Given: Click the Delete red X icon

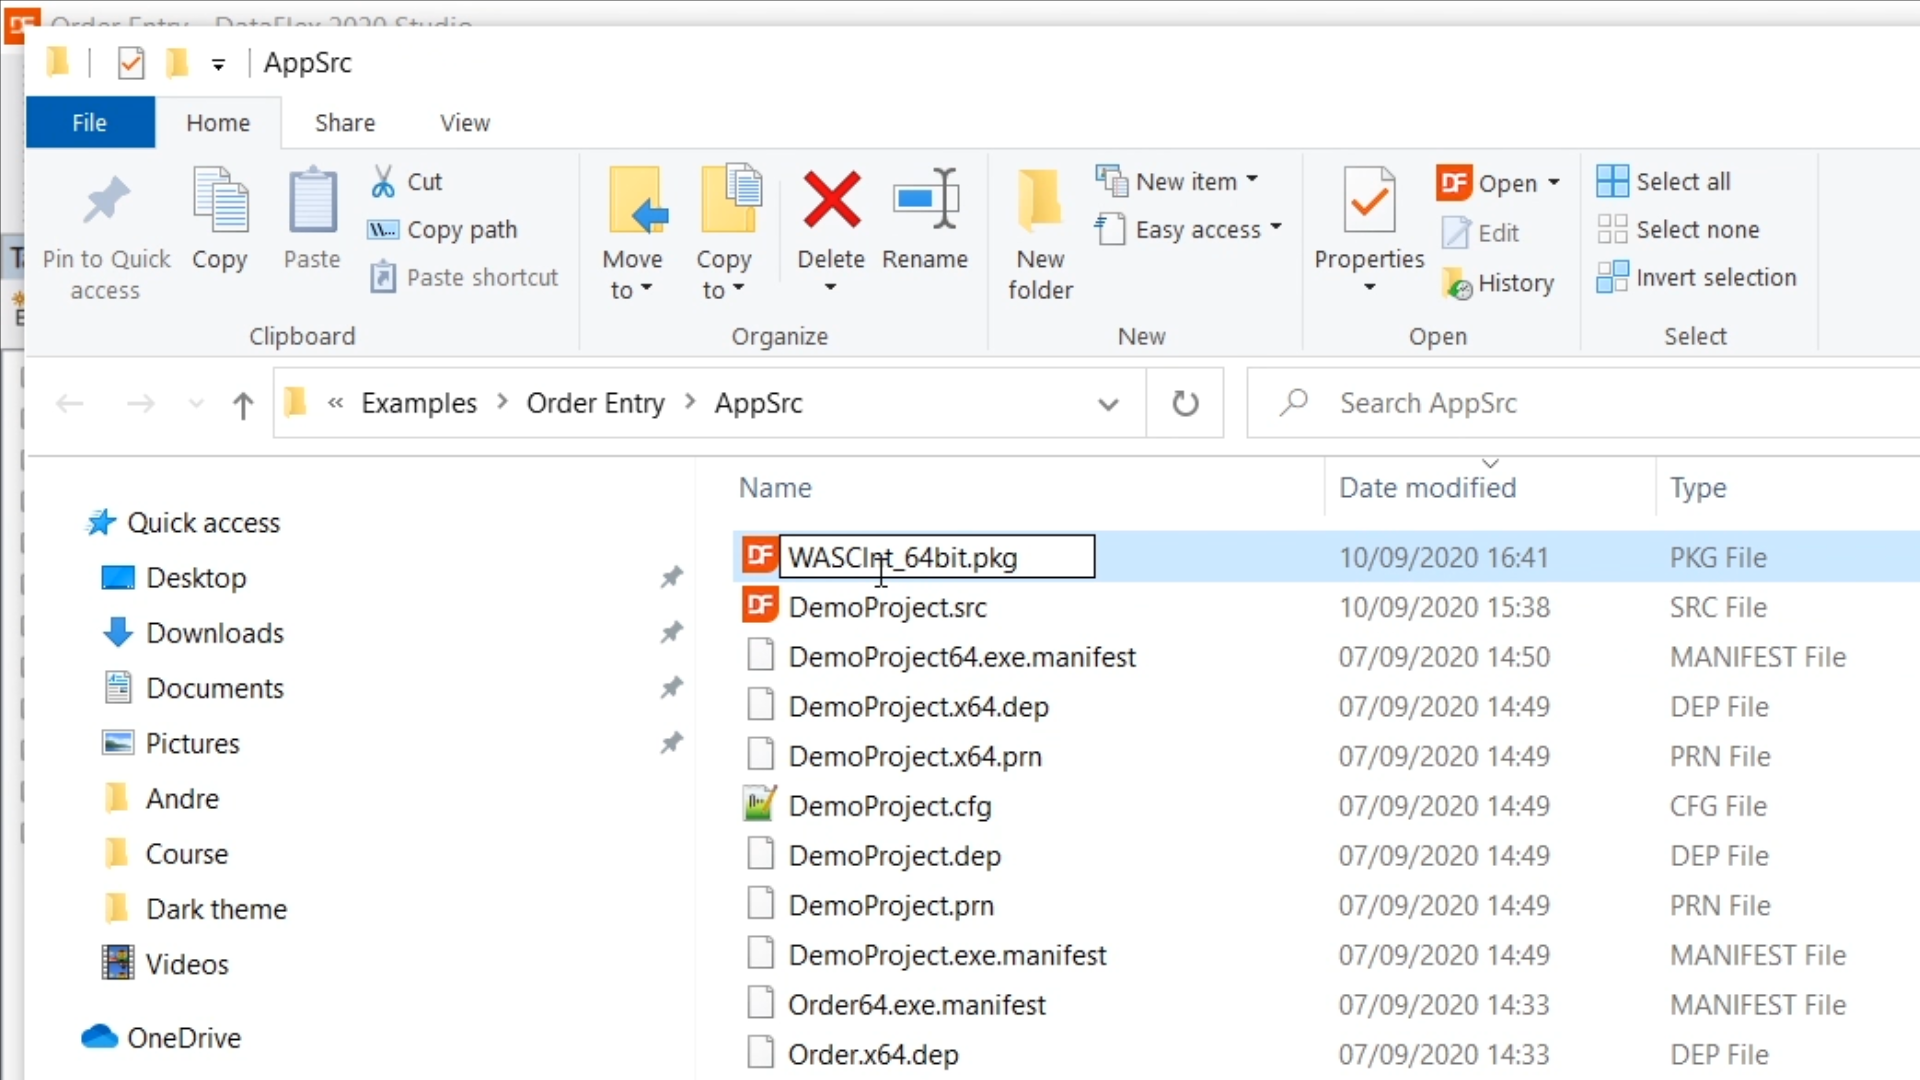Looking at the screenshot, I should [x=831, y=200].
